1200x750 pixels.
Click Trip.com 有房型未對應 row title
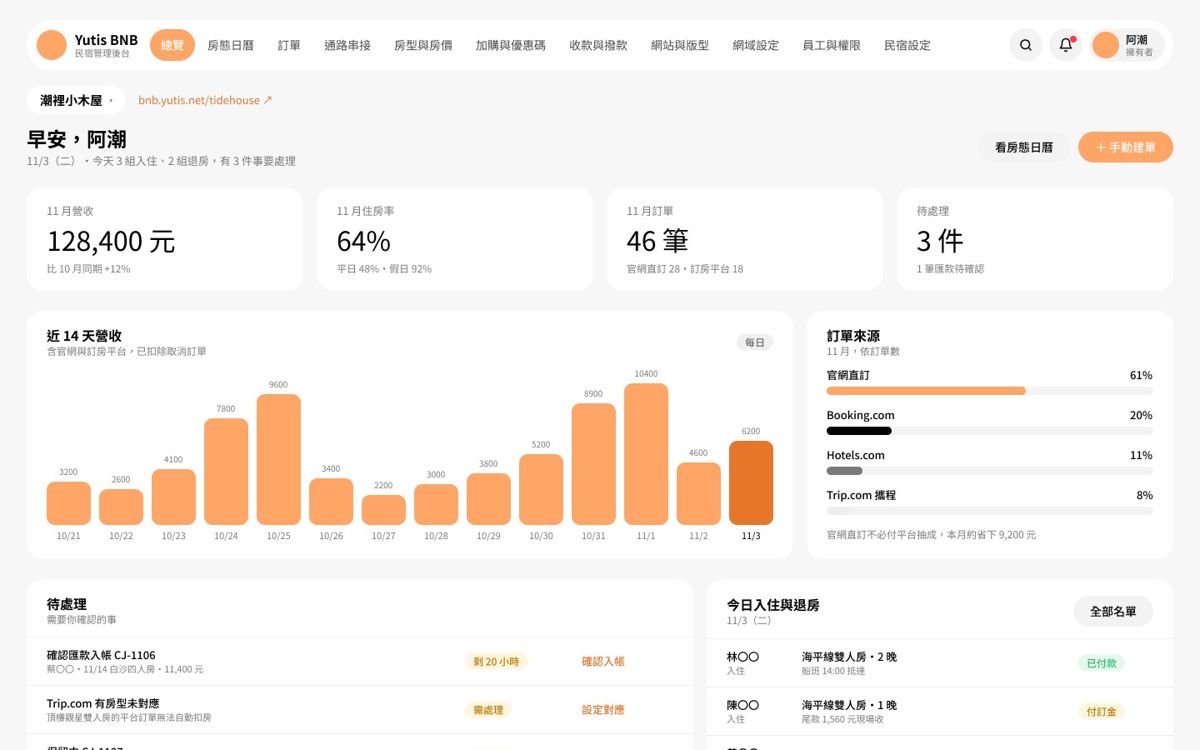(x=103, y=703)
